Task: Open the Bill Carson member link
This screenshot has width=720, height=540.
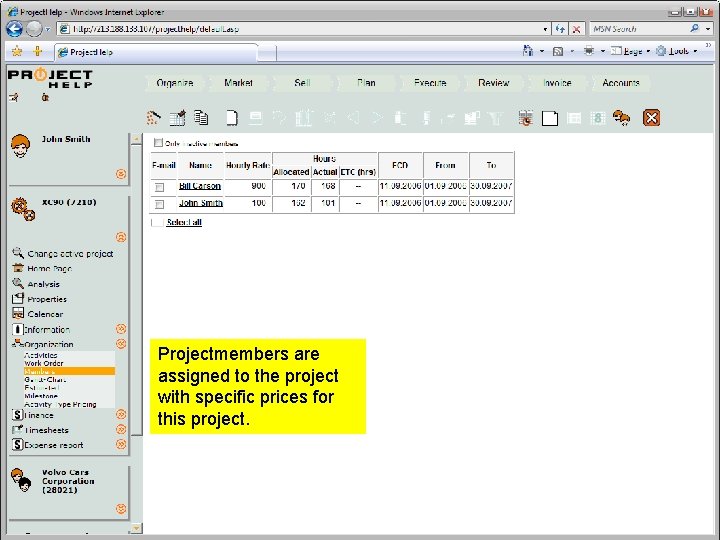Action: [x=200, y=186]
